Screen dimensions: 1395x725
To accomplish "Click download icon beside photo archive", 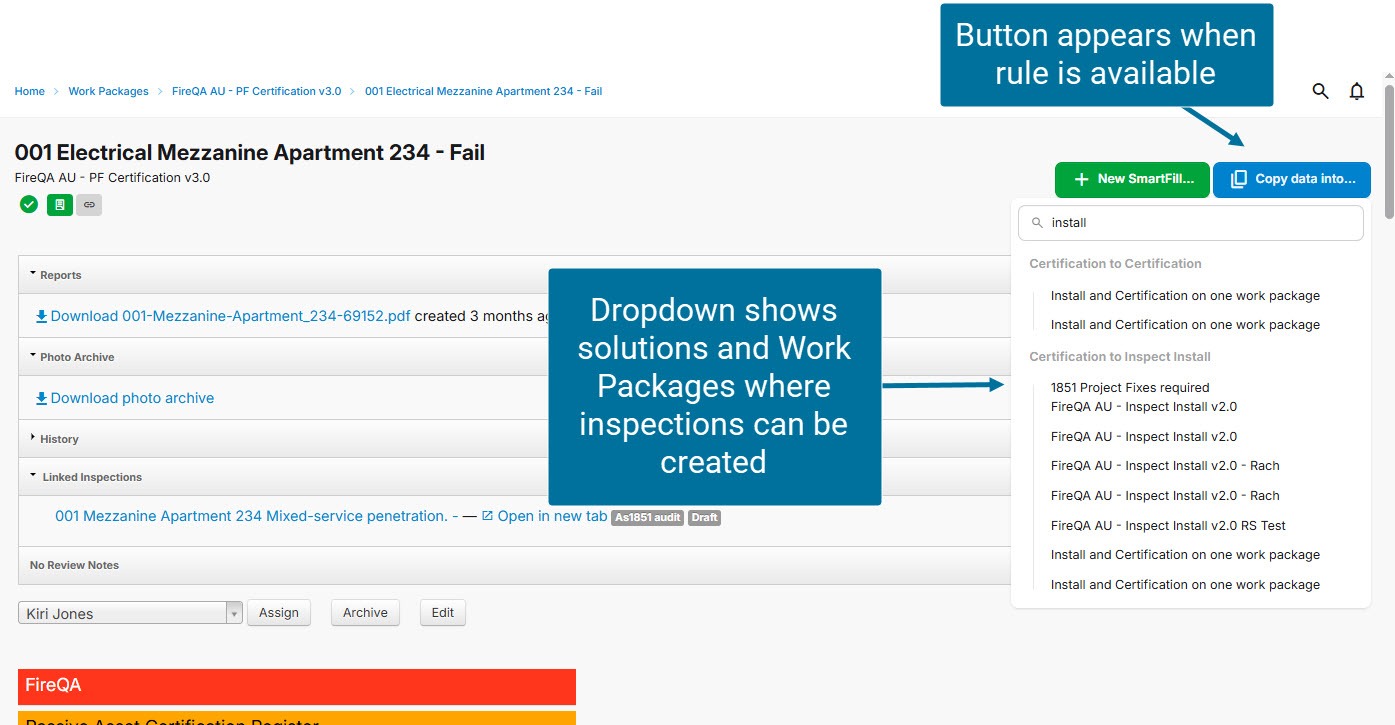I will (41, 398).
